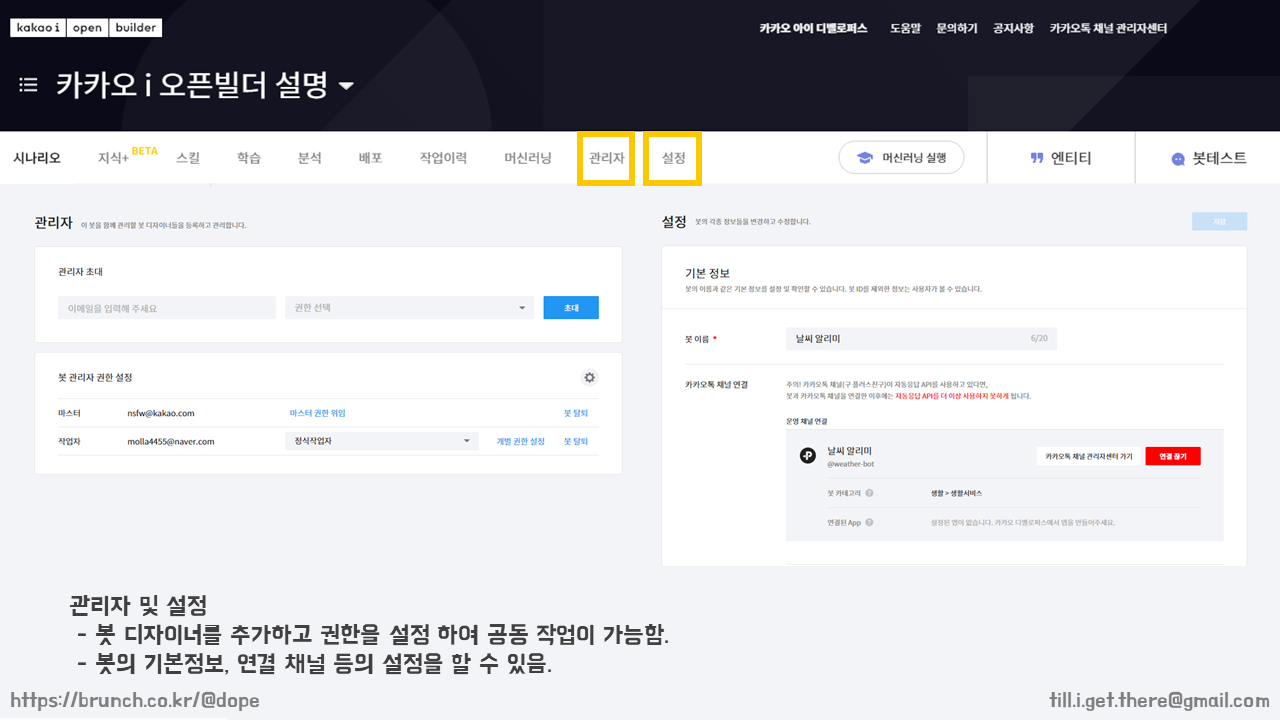Focus the 이메일을 입력해 주세요 email field
Image resolution: width=1280 pixels, height=720 pixels.
[167, 308]
